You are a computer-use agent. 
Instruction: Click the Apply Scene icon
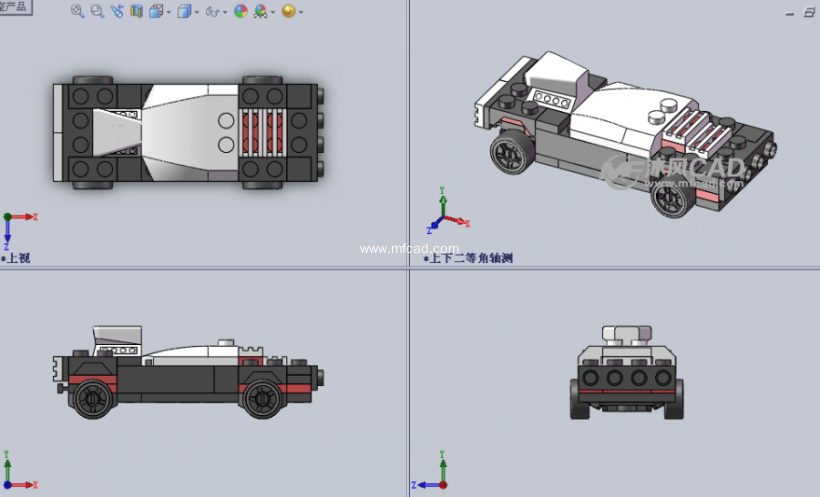coord(261,12)
